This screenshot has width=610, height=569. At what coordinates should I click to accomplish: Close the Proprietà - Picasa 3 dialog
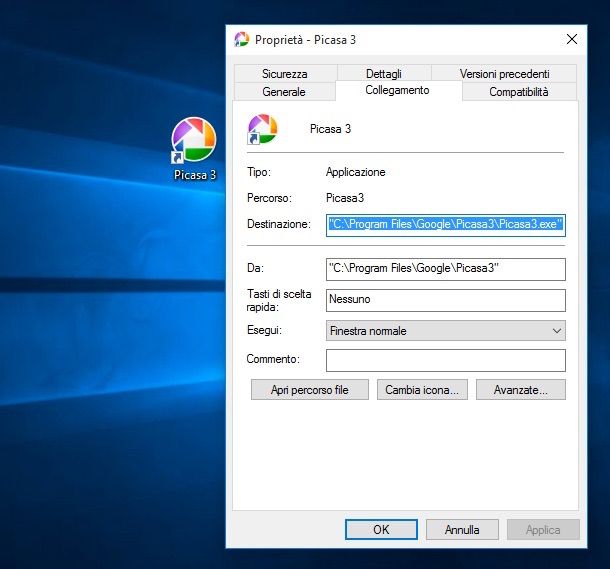[572, 40]
